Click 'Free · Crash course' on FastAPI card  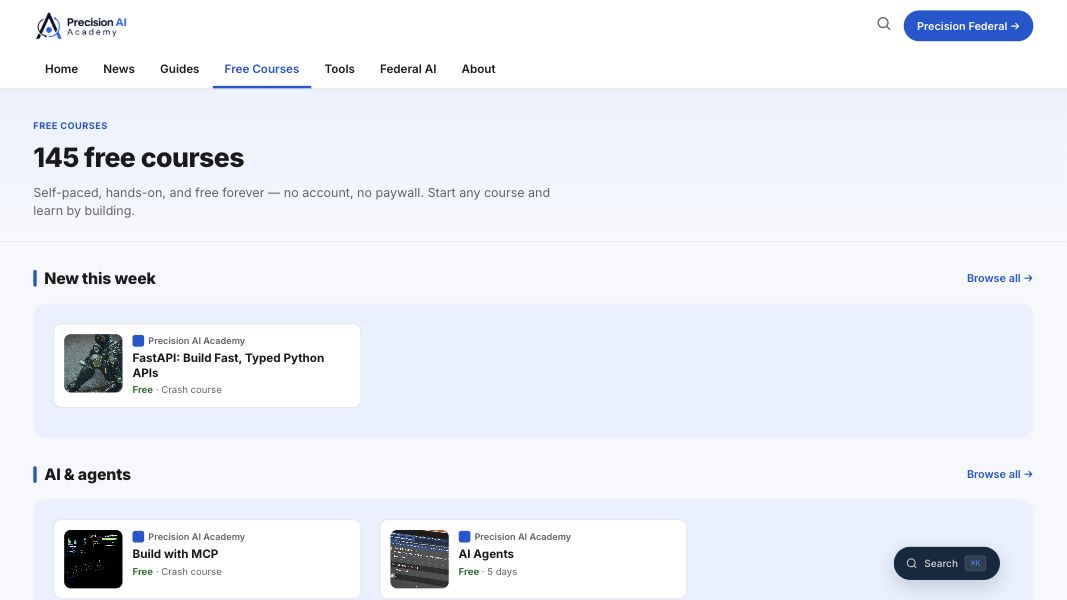177,390
